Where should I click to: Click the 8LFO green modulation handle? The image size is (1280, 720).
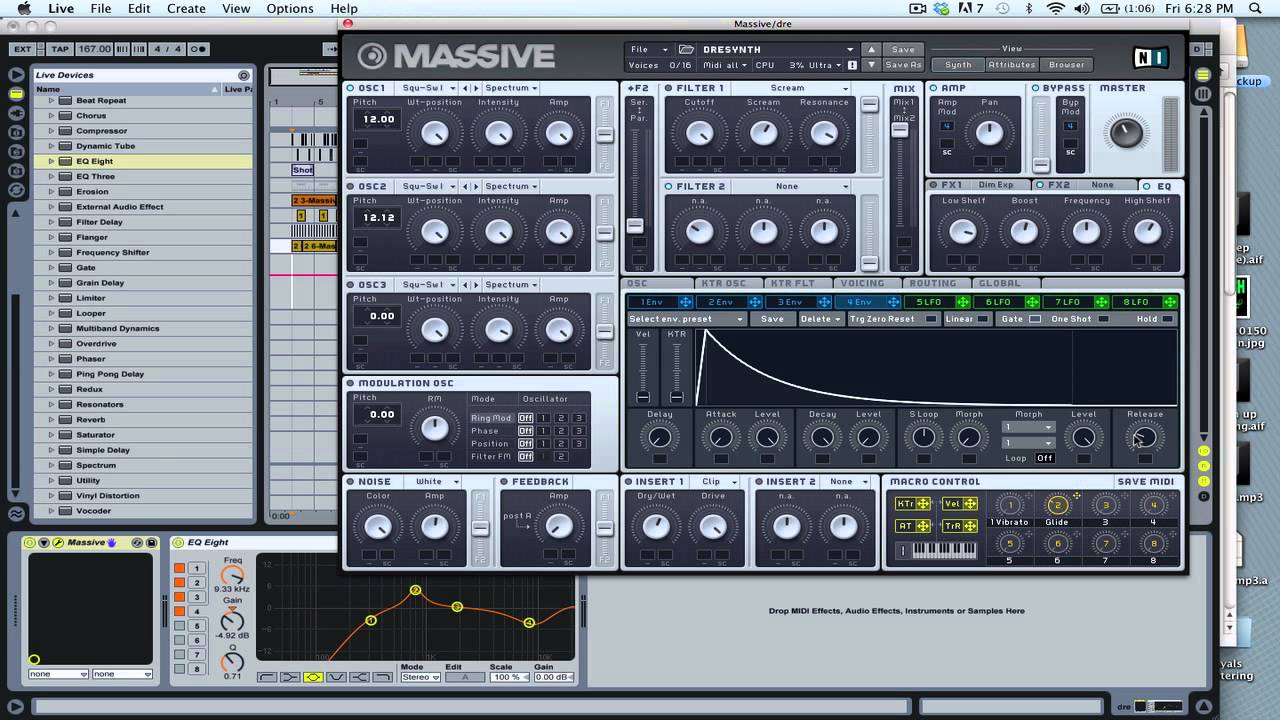coord(1169,302)
